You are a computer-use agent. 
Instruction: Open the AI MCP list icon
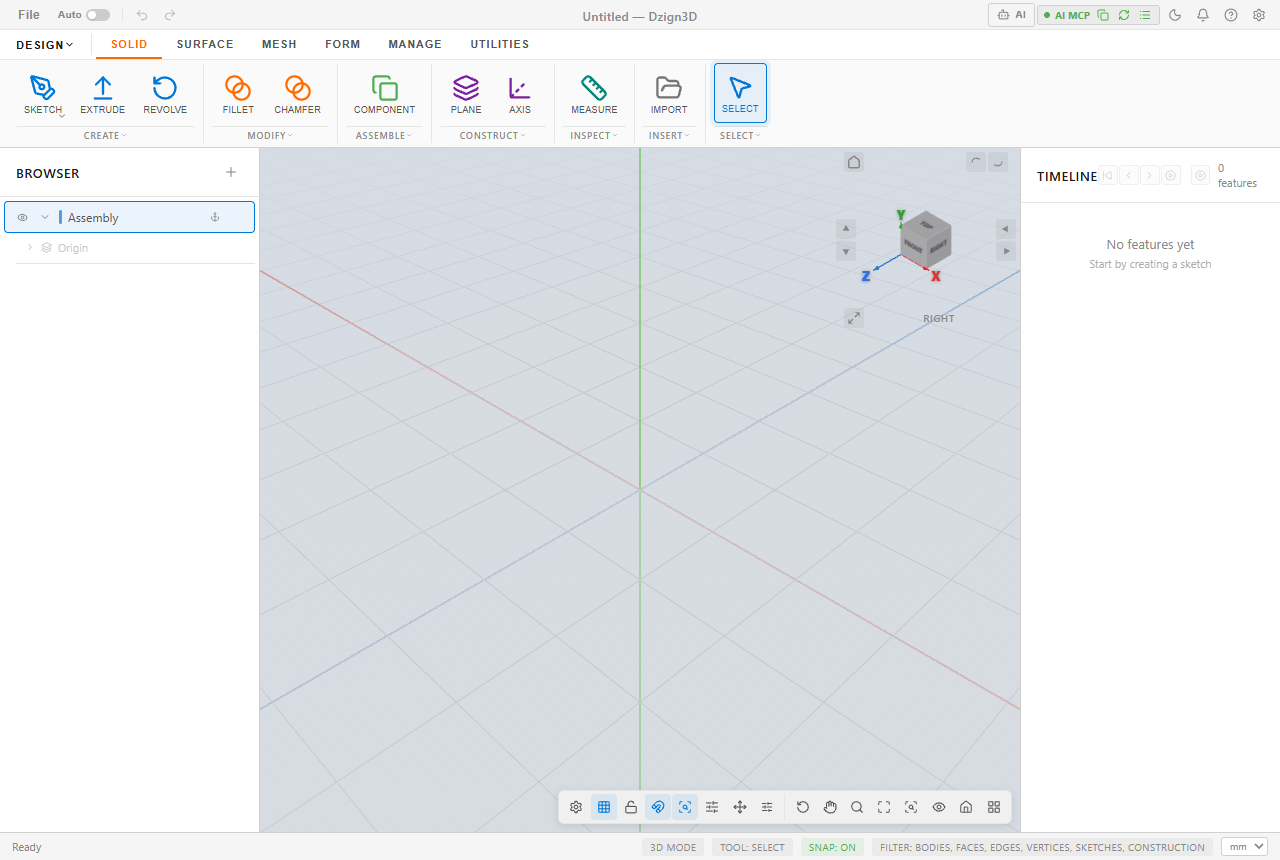coord(1145,15)
